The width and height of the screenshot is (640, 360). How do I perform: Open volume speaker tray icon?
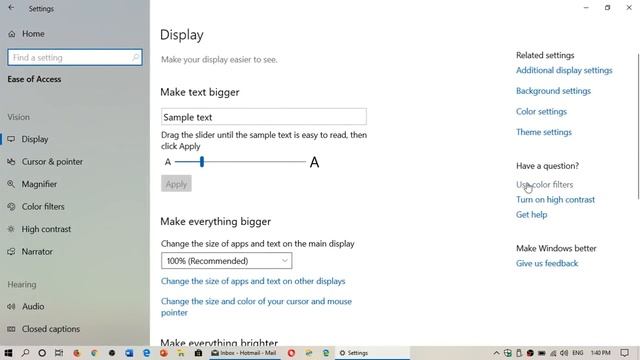564,353
